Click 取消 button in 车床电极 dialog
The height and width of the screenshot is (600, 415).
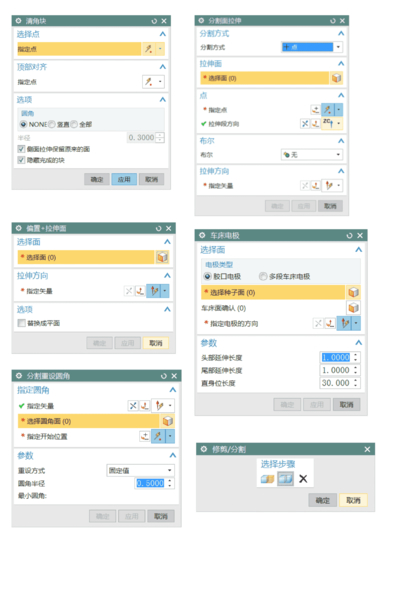click(x=347, y=404)
